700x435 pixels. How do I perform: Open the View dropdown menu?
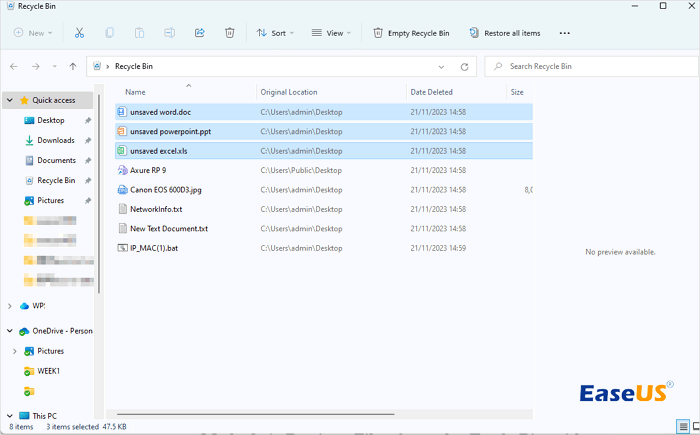330,33
